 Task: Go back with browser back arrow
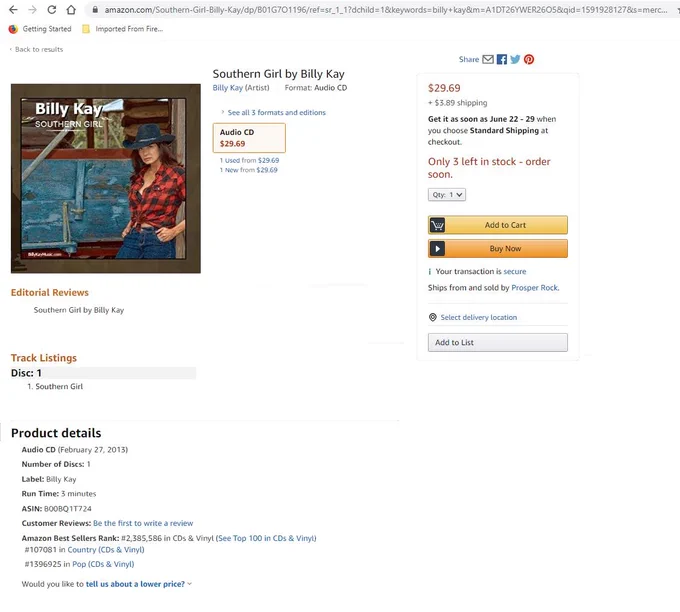coord(13,10)
